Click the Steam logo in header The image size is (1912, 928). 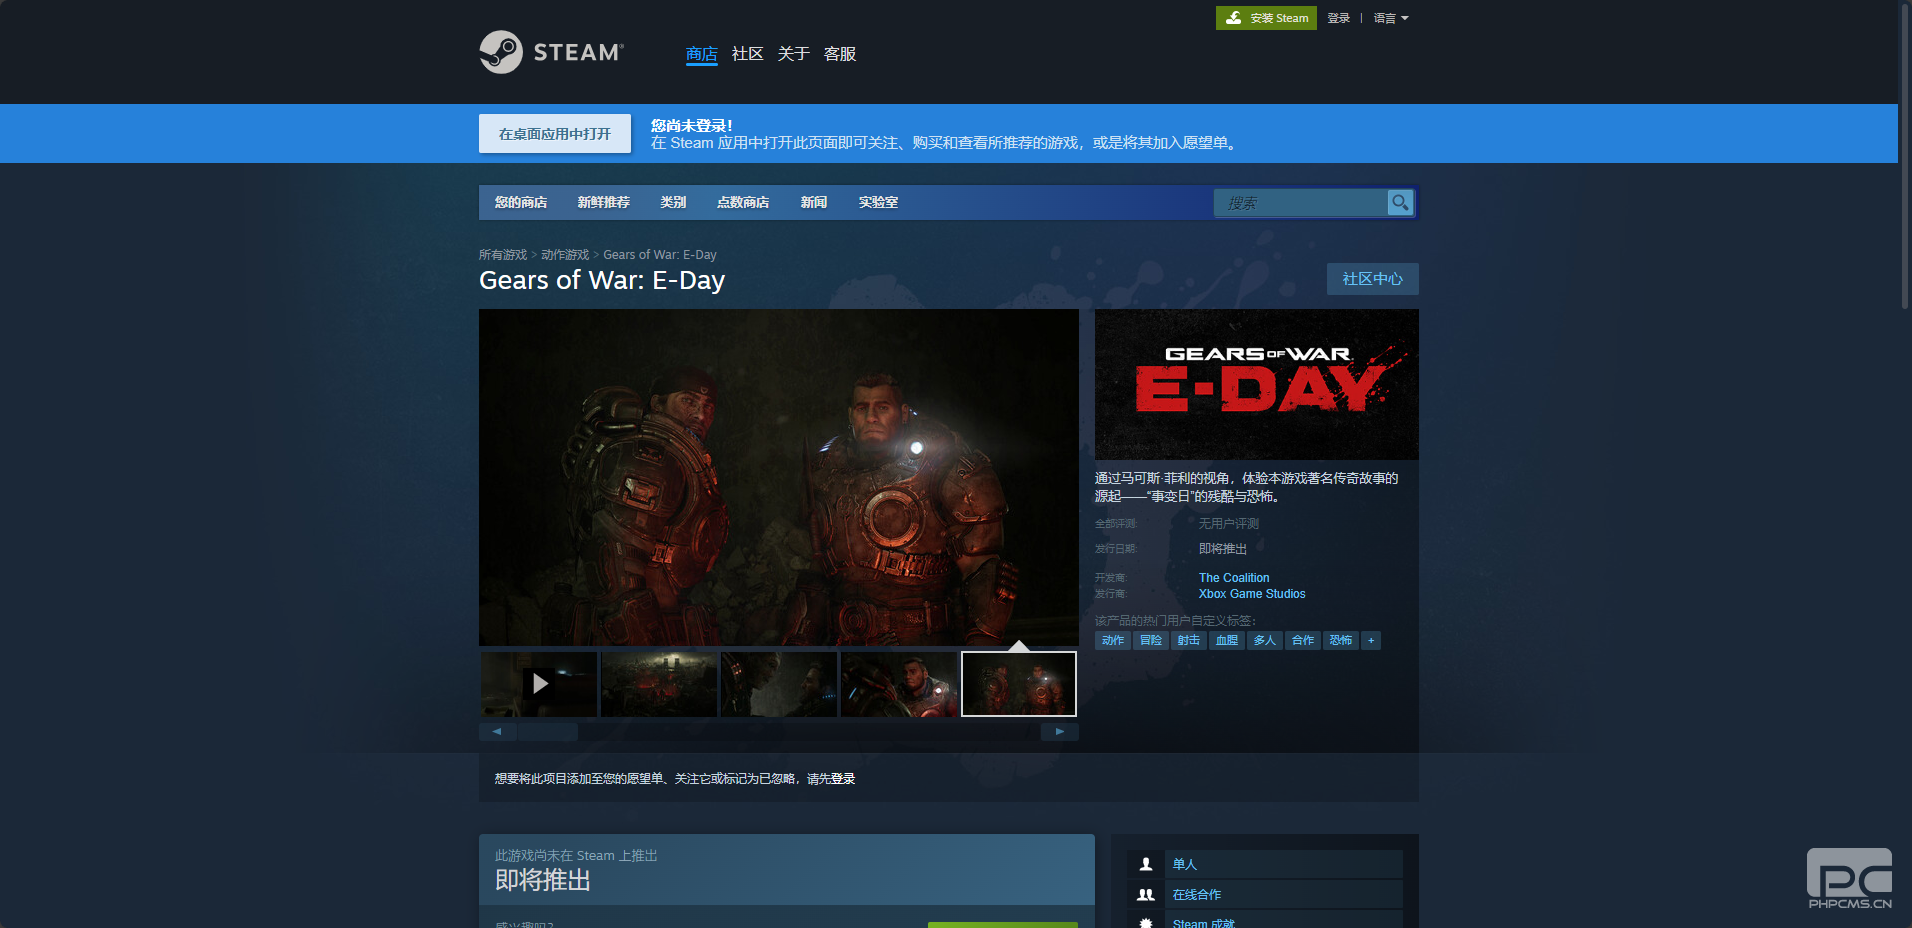click(551, 52)
